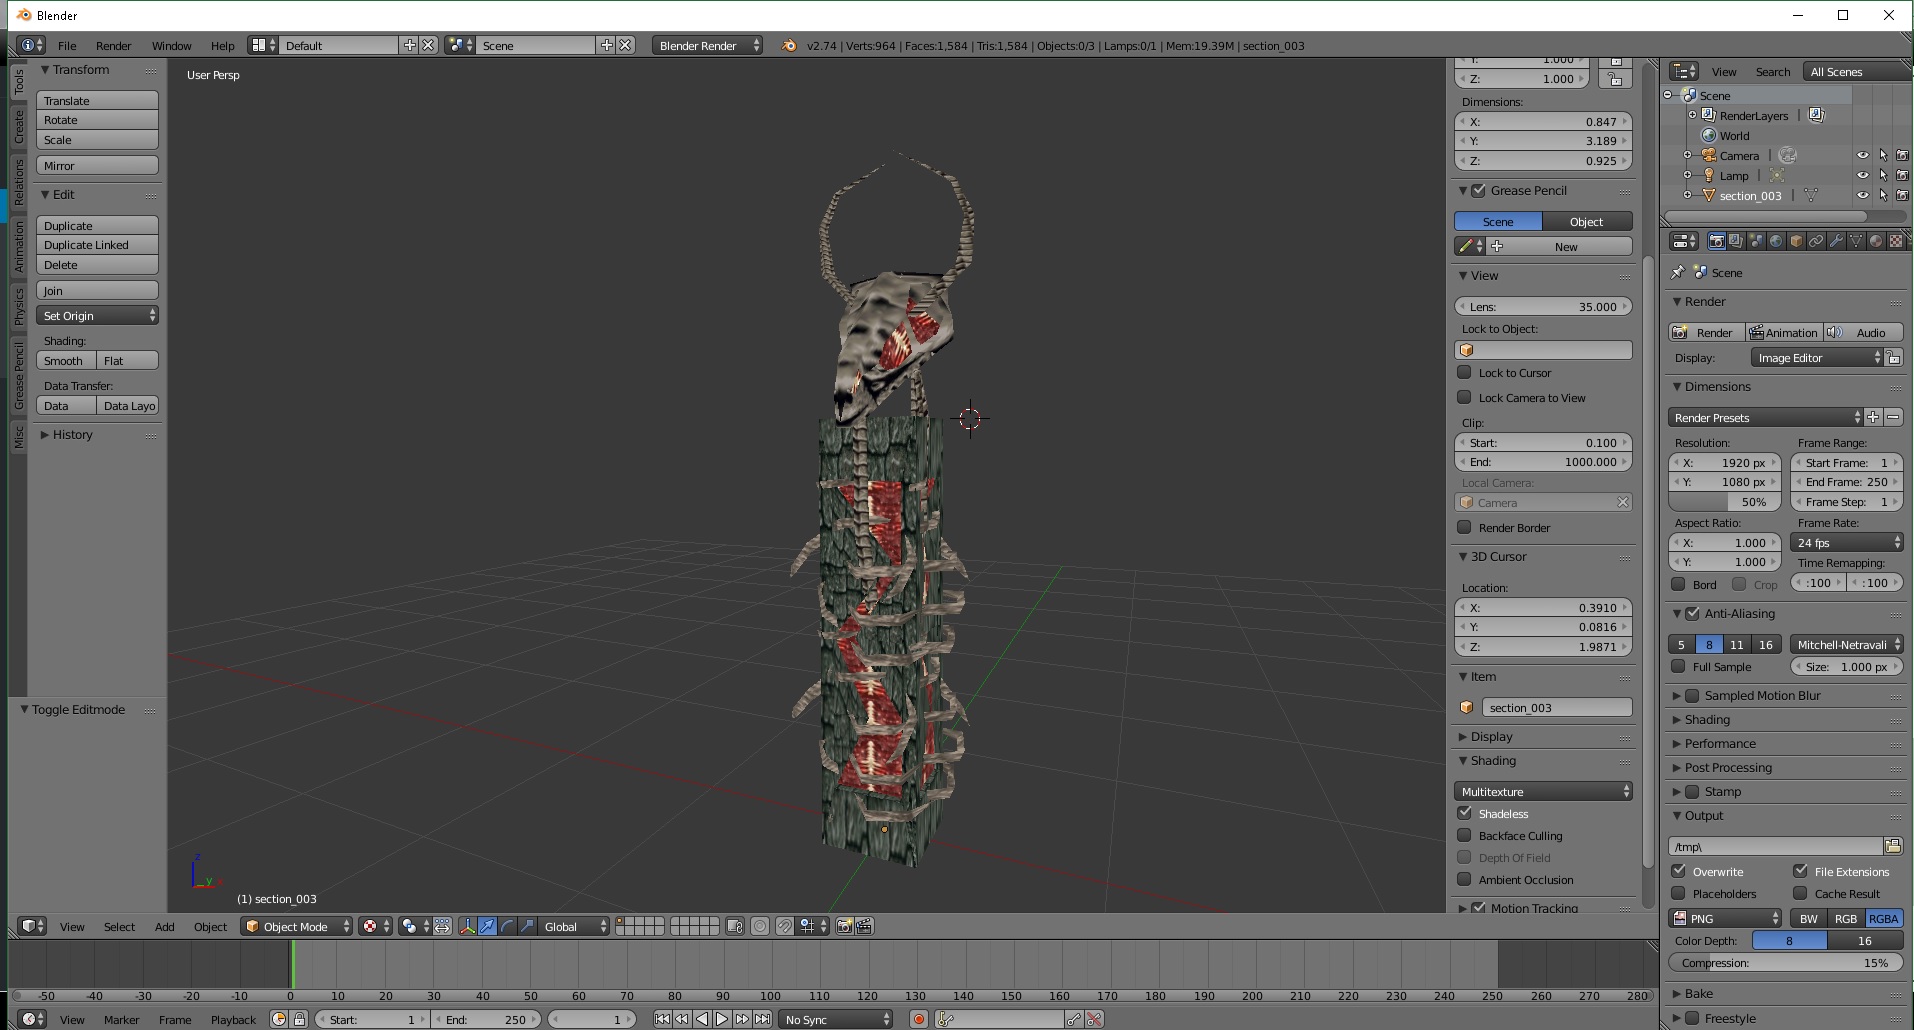
Task: Click the Duplicate Linked button
Action: 97,245
